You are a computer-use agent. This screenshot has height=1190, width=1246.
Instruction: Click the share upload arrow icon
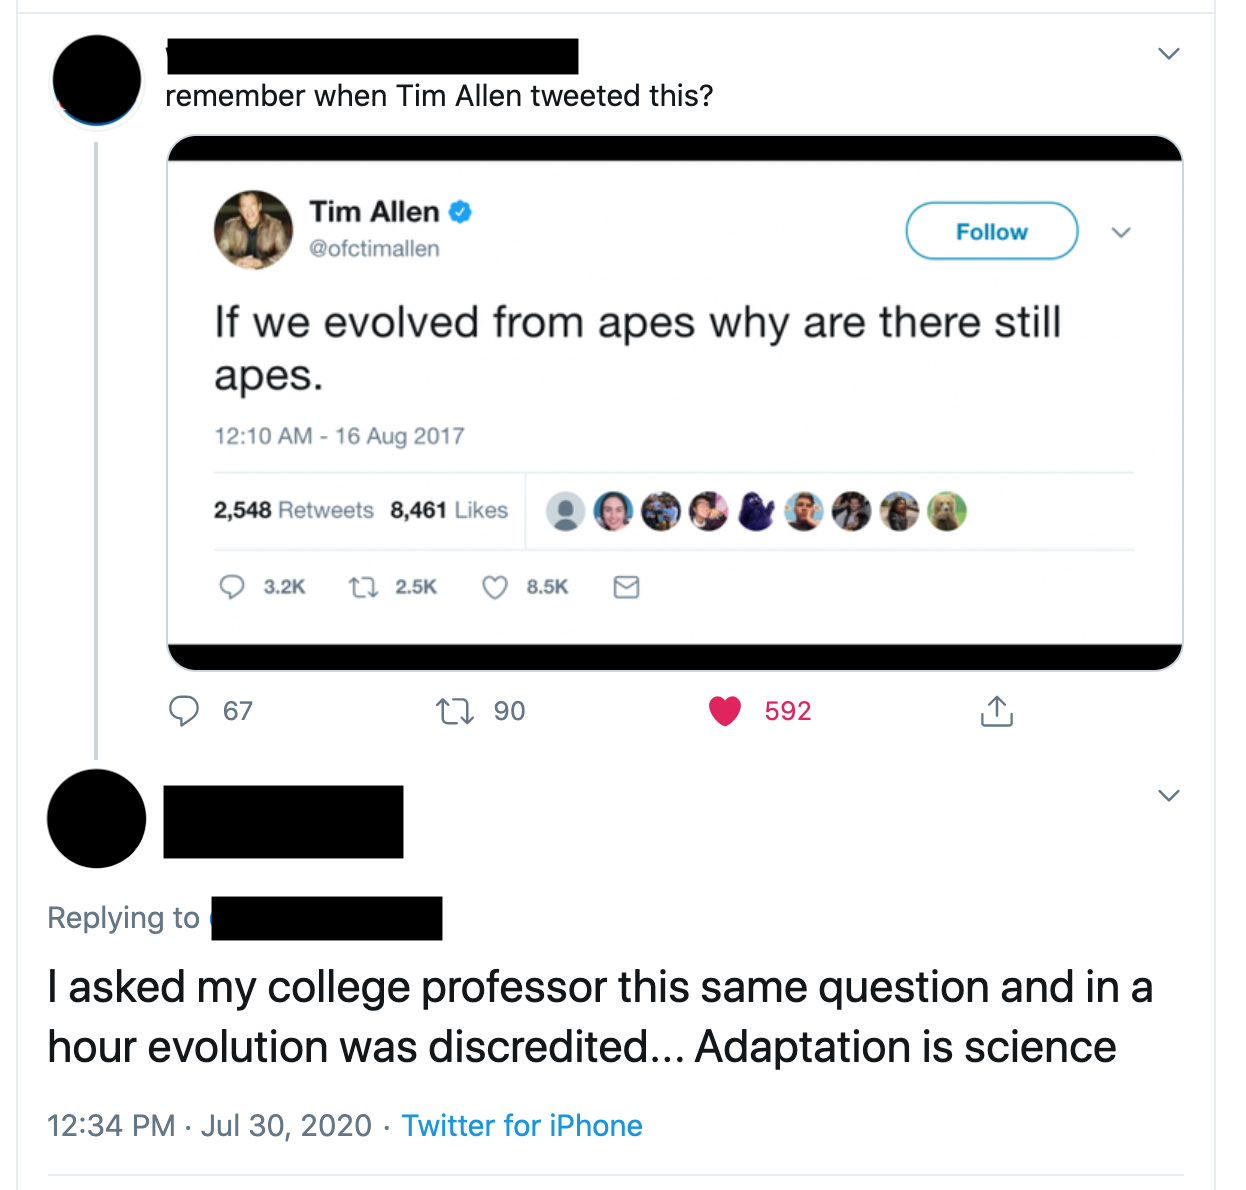[x=996, y=711]
